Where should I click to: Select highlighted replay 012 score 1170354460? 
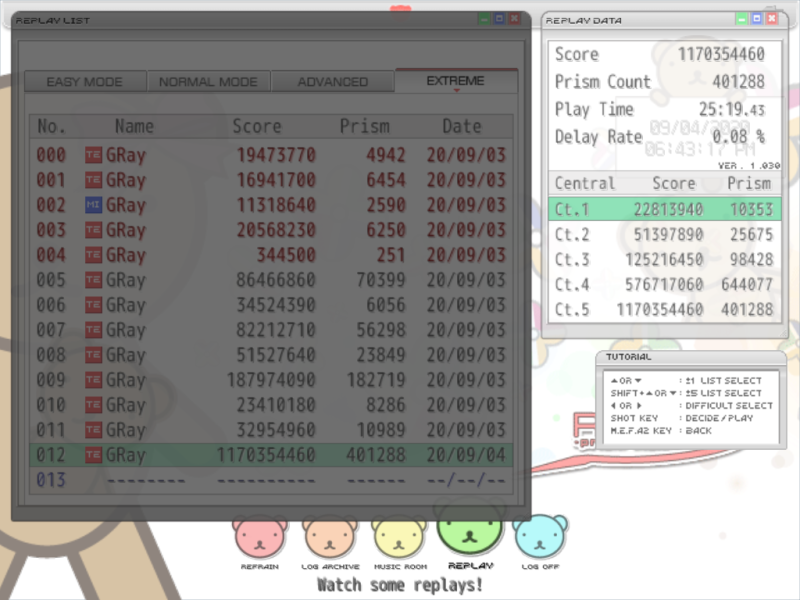pos(271,455)
